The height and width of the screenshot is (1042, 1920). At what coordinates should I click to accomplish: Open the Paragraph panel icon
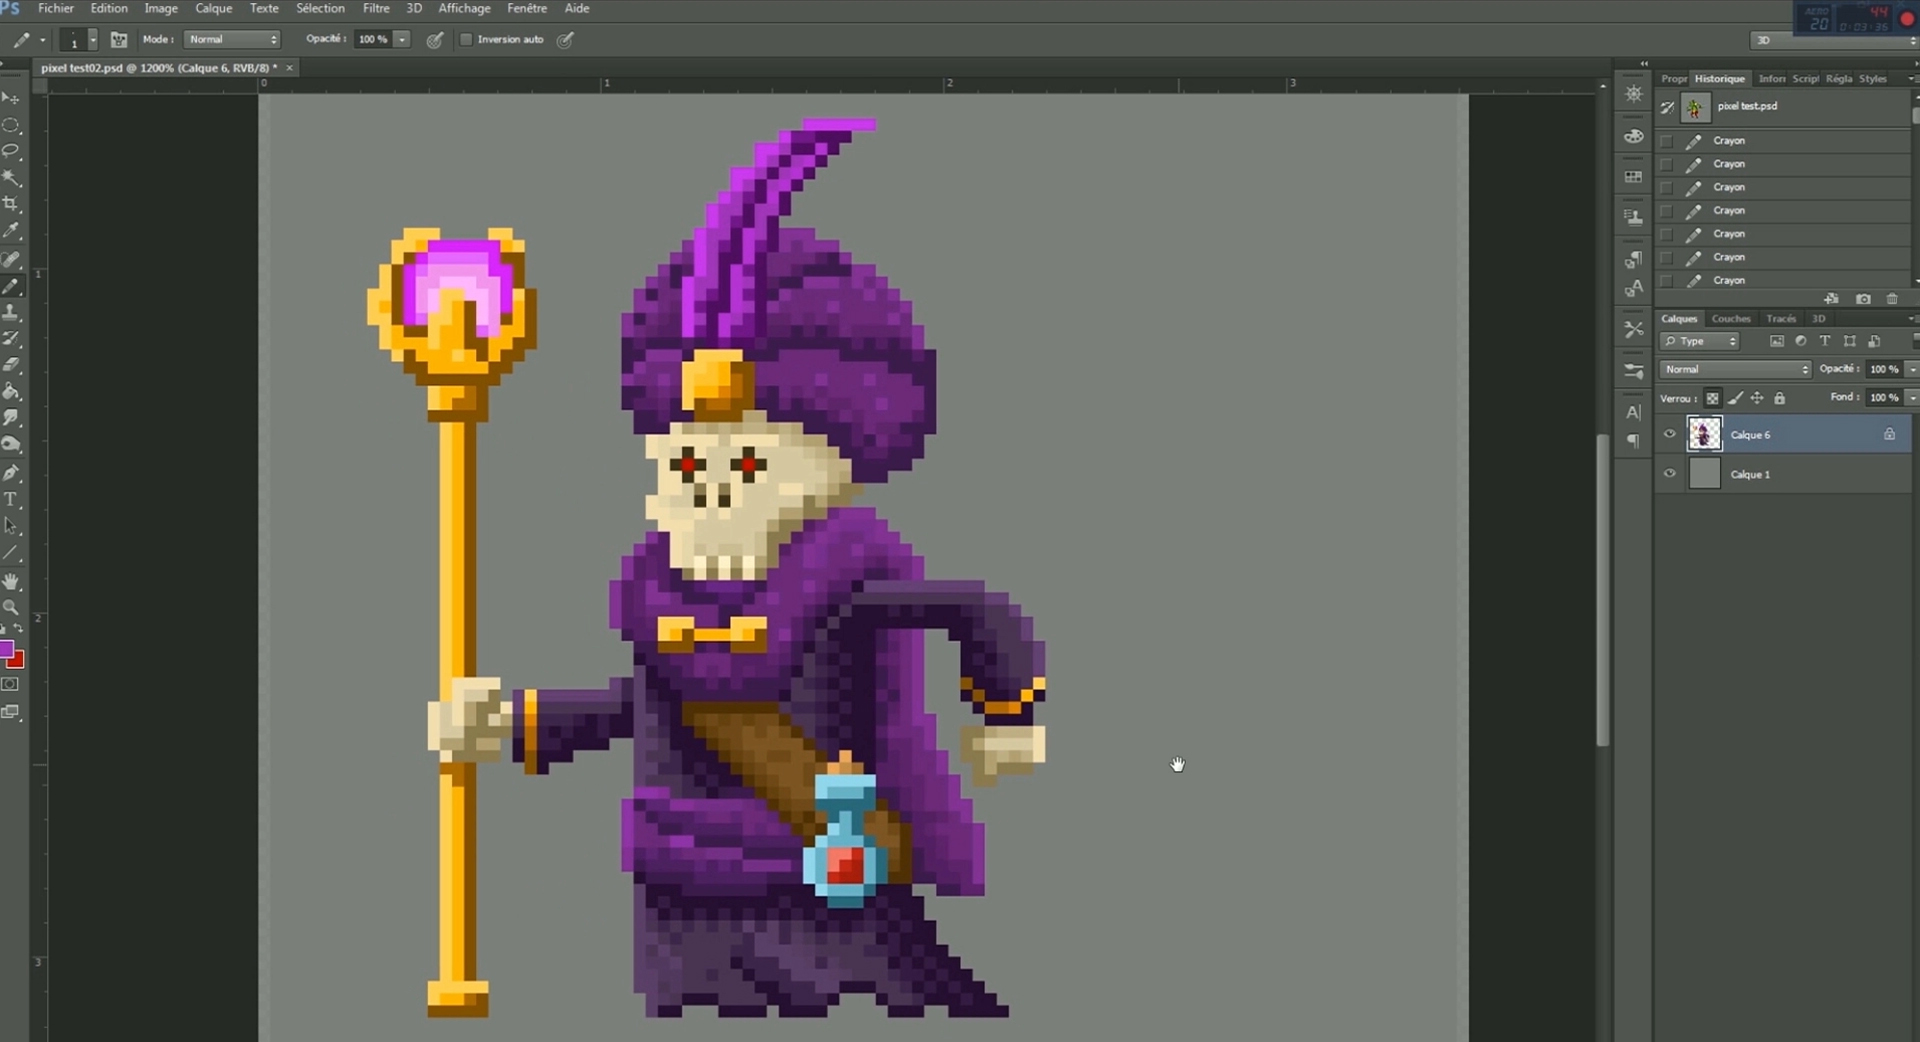point(1633,441)
